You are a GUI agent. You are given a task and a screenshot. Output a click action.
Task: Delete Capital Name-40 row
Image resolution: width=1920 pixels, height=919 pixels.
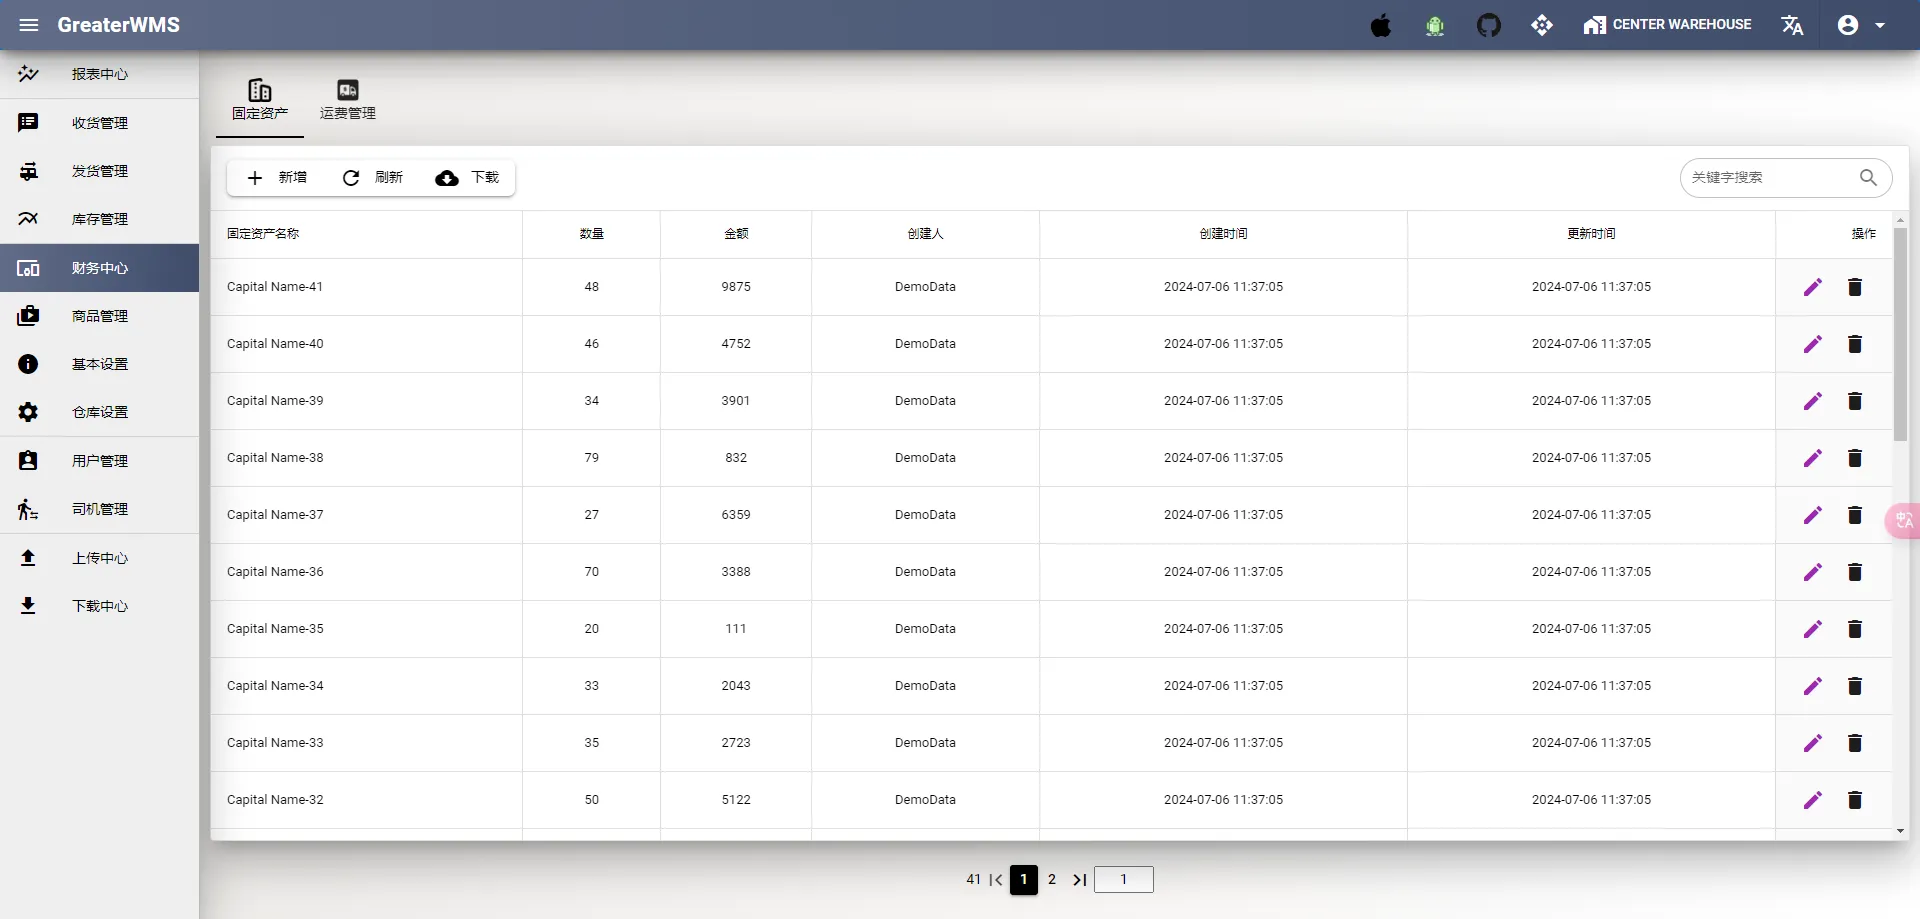point(1855,344)
